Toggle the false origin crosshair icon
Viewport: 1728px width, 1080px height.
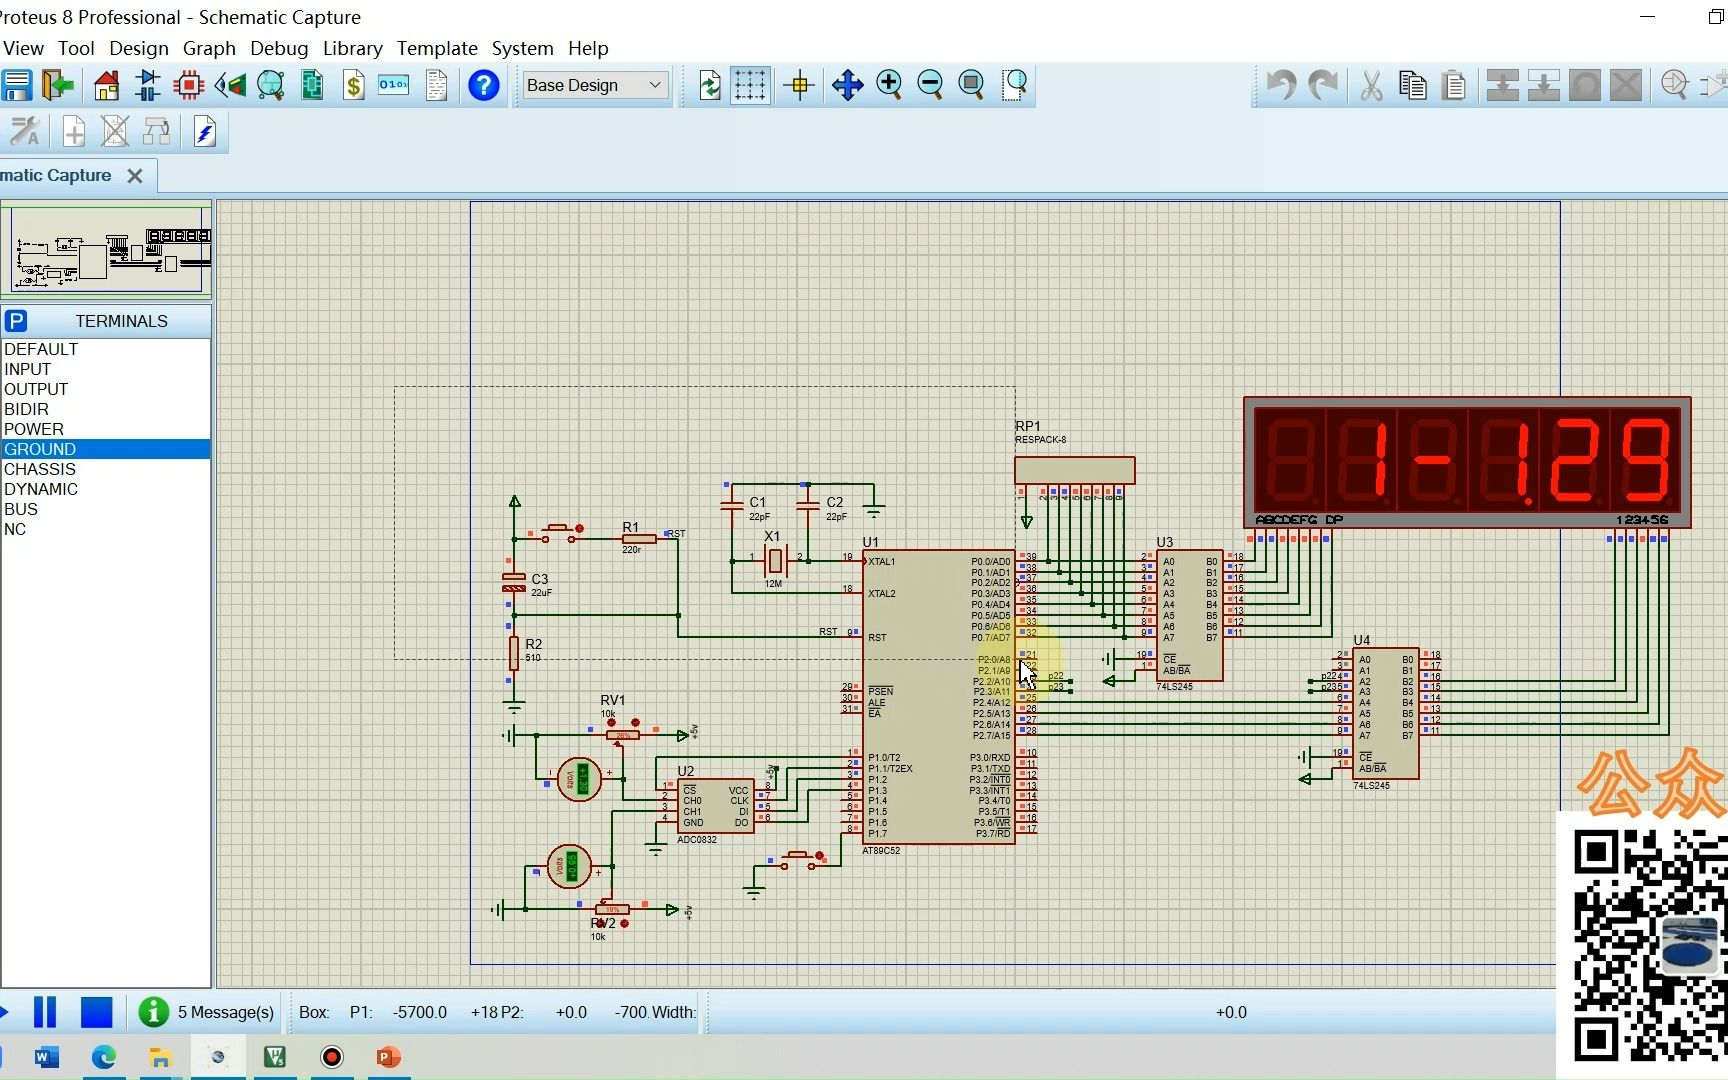(x=800, y=85)
